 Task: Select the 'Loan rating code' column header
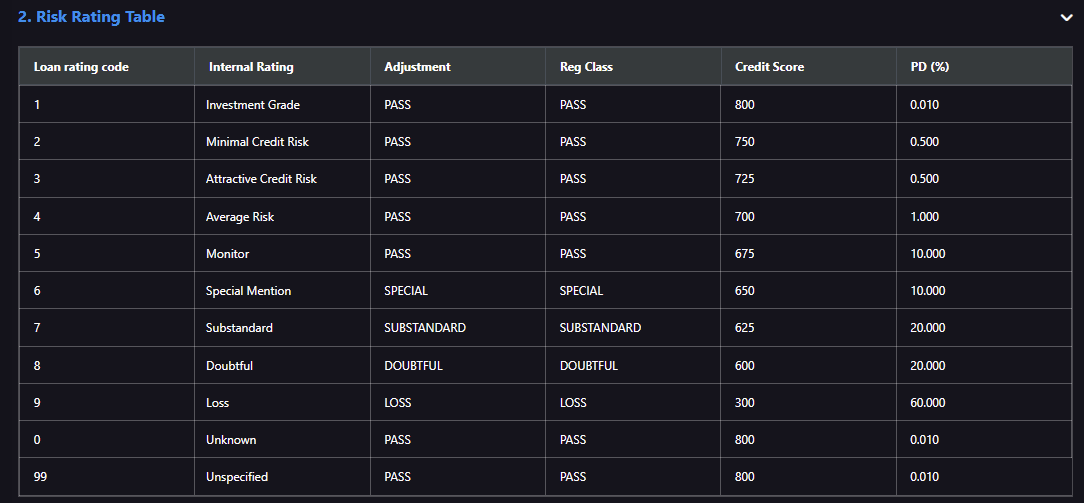[106, 67]
